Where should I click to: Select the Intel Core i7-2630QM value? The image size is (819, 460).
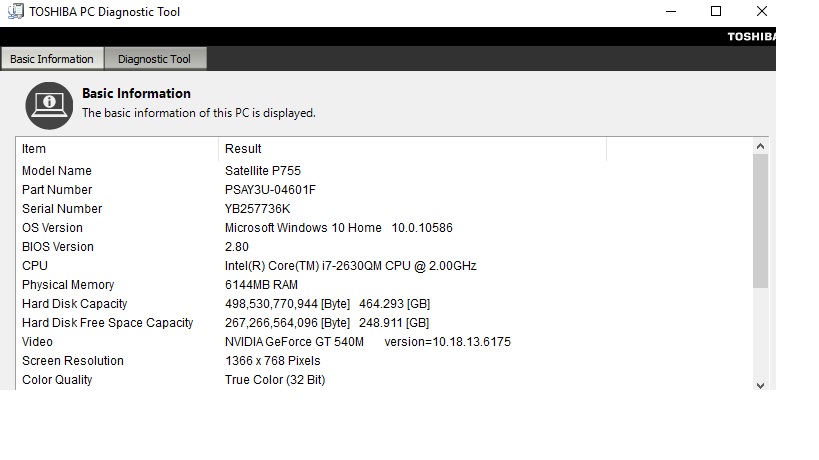pyautogui.click(x=350, y=266)
